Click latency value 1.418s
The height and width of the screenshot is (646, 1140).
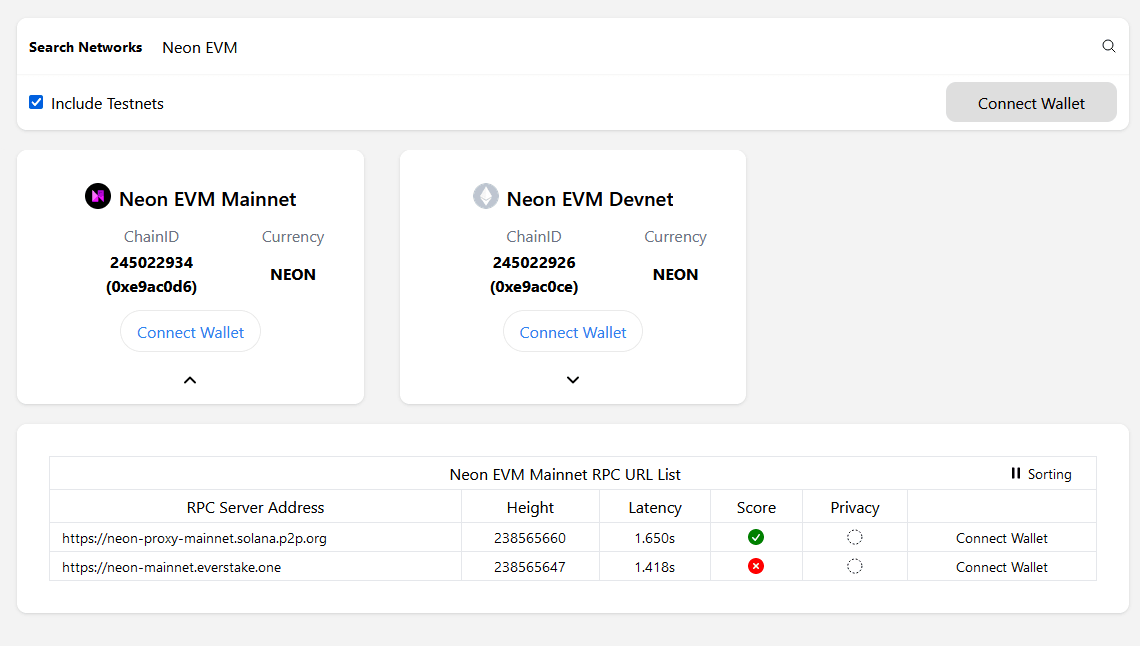tap(654, 568)
